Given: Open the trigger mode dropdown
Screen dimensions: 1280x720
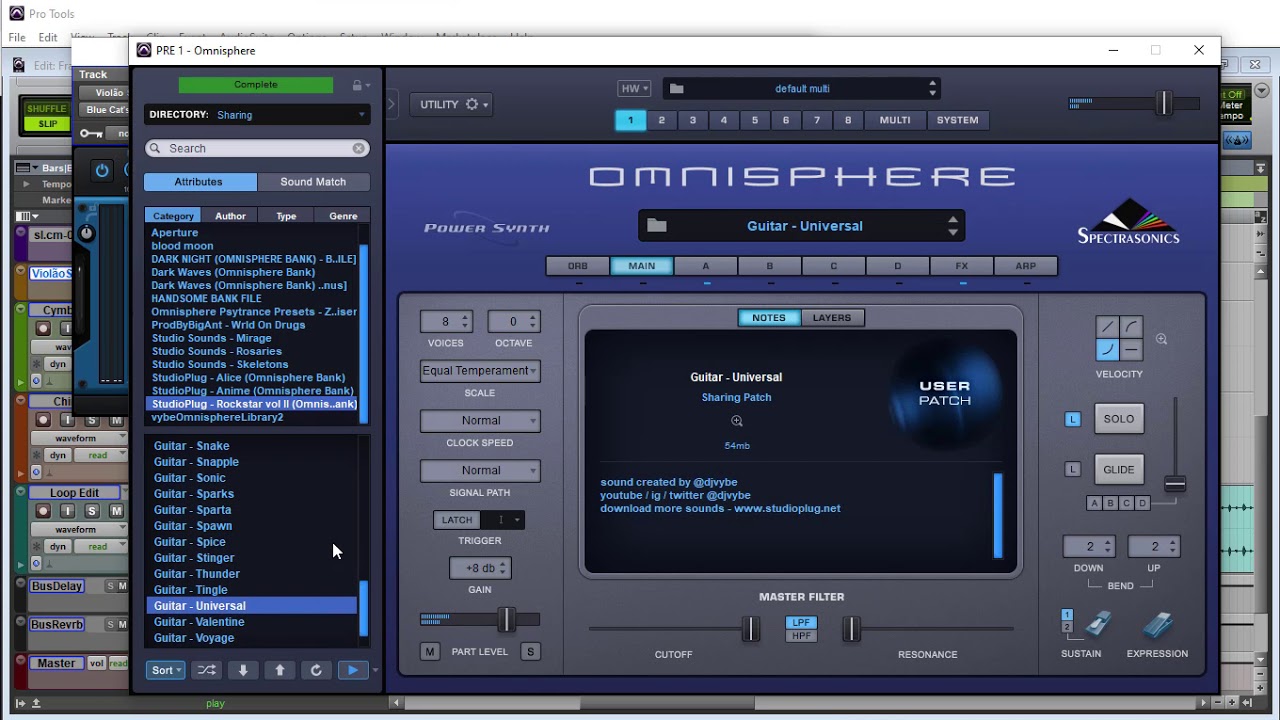Looking at the screenshot, I should coord(503,520).
